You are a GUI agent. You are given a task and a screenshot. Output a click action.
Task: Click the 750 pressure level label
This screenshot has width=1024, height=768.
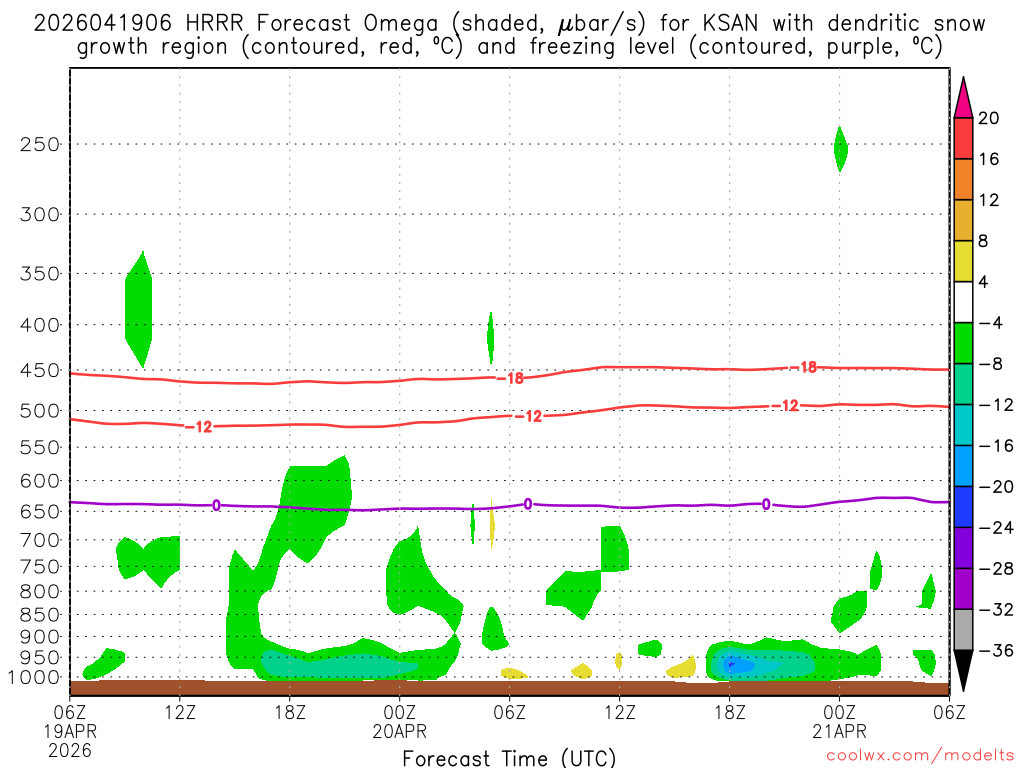pyautogui.click(x=40, y=567)
